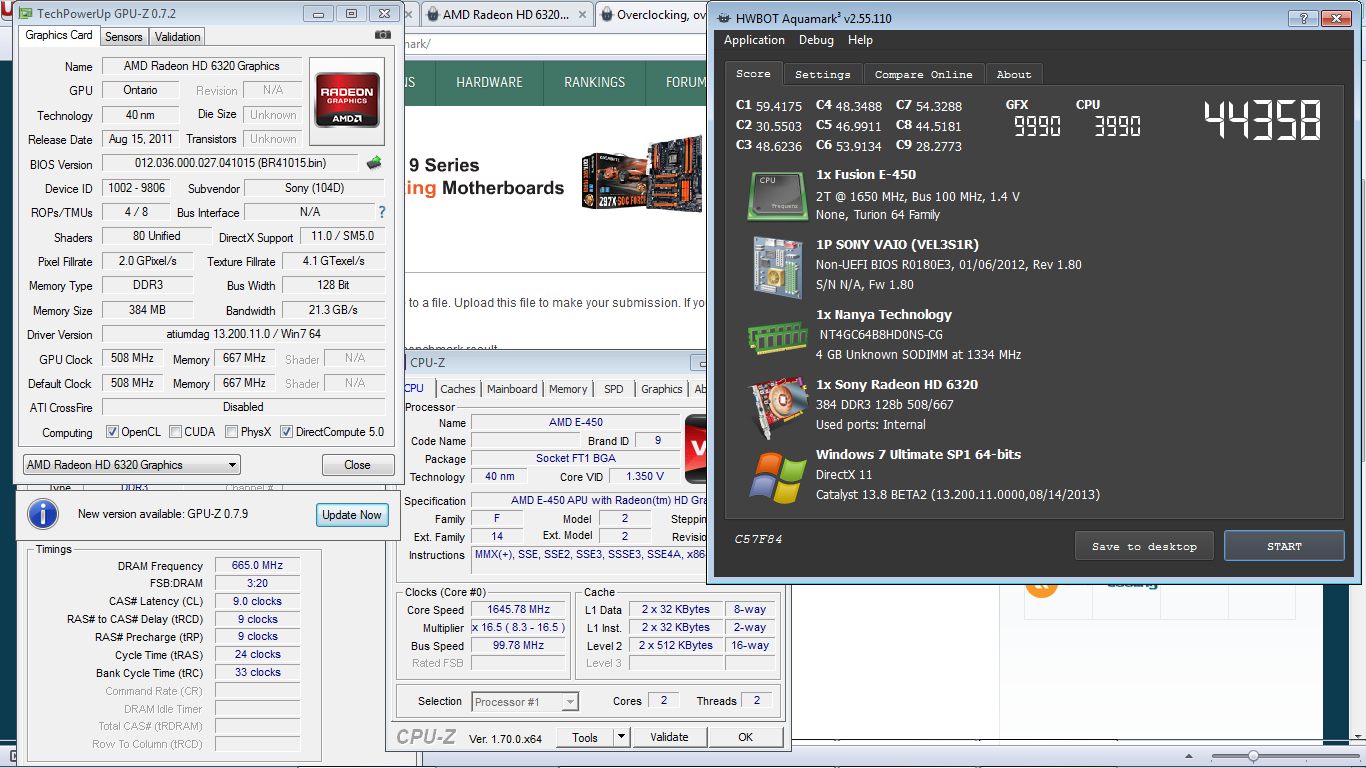This screenshot has height=768, width=1366.
Task: Open the GPU selection dropdown in GPU-Z
Action: click(x=131, y=464)
